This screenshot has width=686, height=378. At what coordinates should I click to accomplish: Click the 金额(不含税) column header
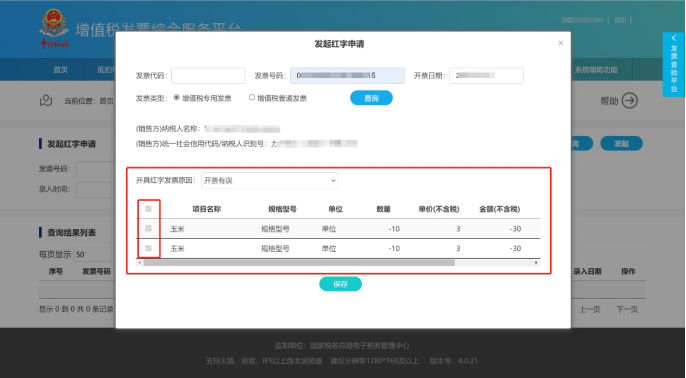click(500, 209)
